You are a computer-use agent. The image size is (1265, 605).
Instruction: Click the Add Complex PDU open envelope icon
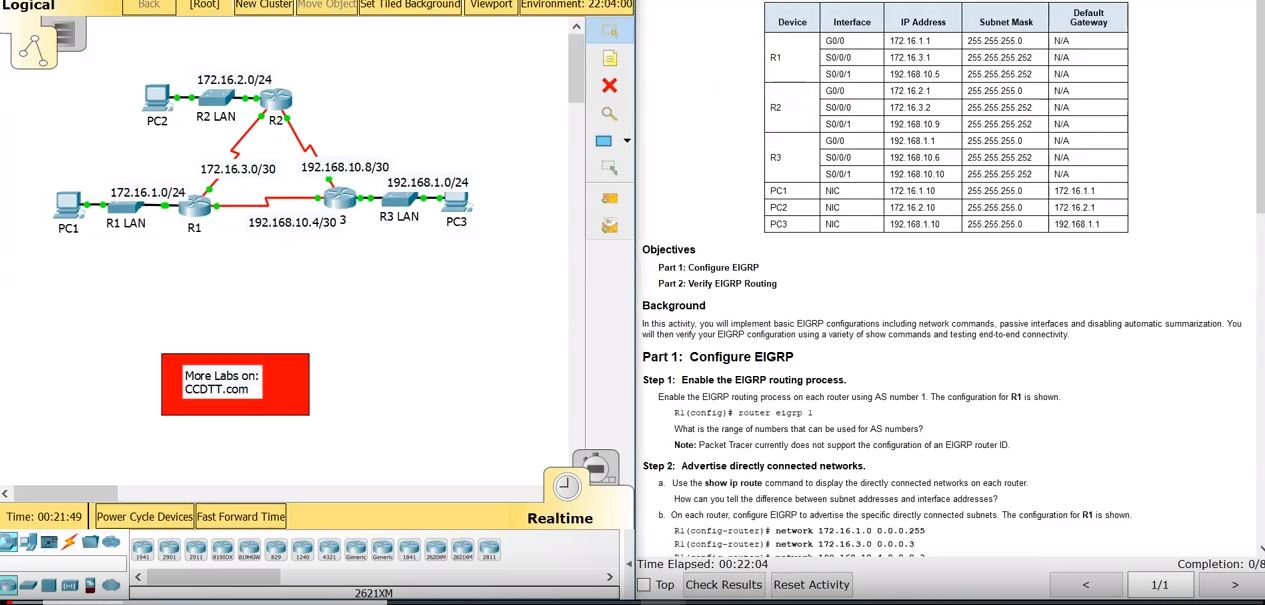click(x=609, y=227)
